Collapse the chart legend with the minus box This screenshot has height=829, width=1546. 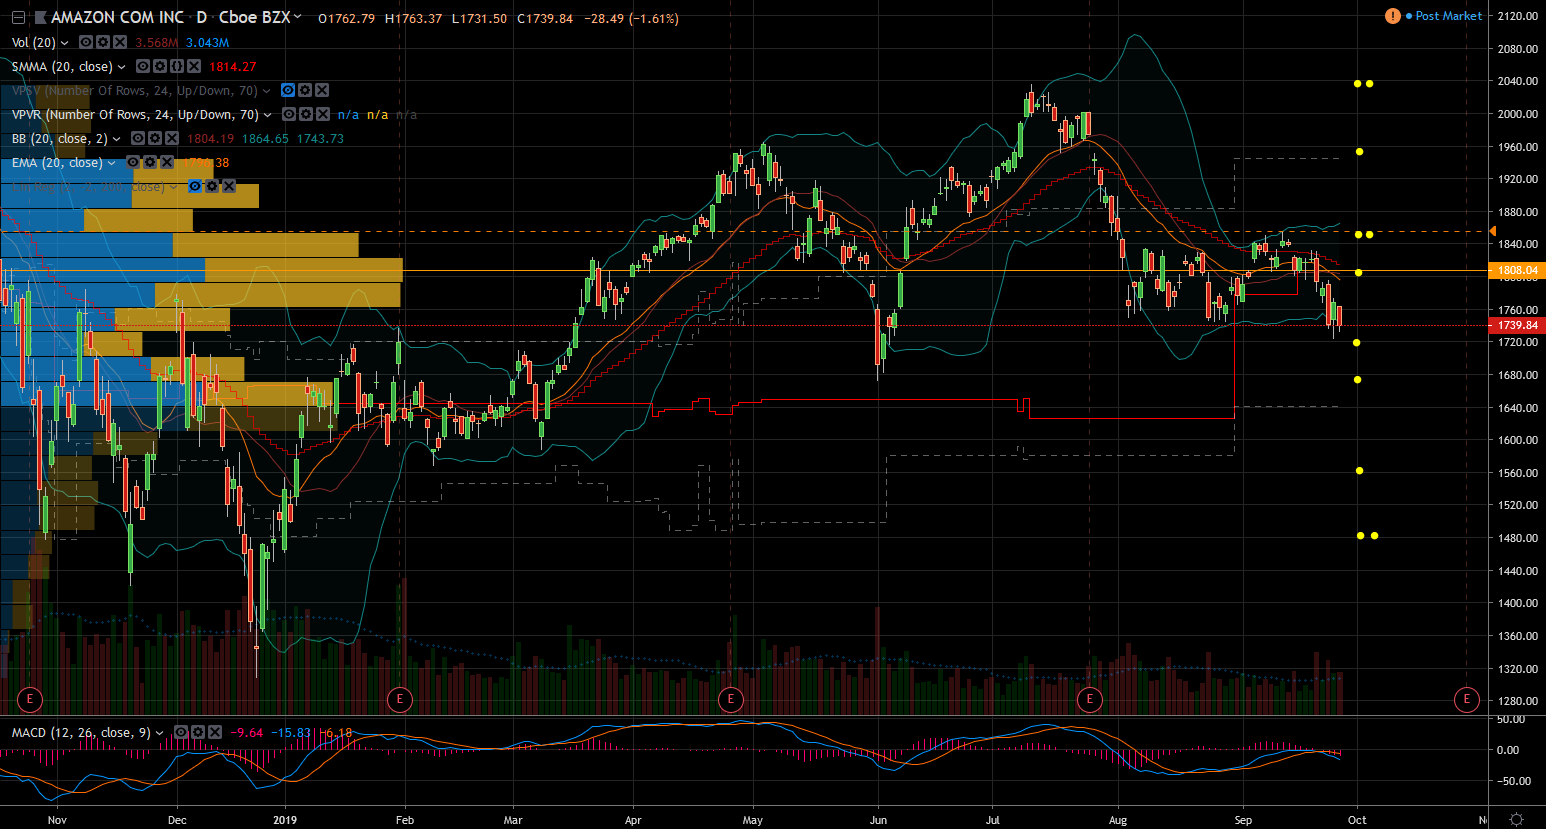pos(18,18)
